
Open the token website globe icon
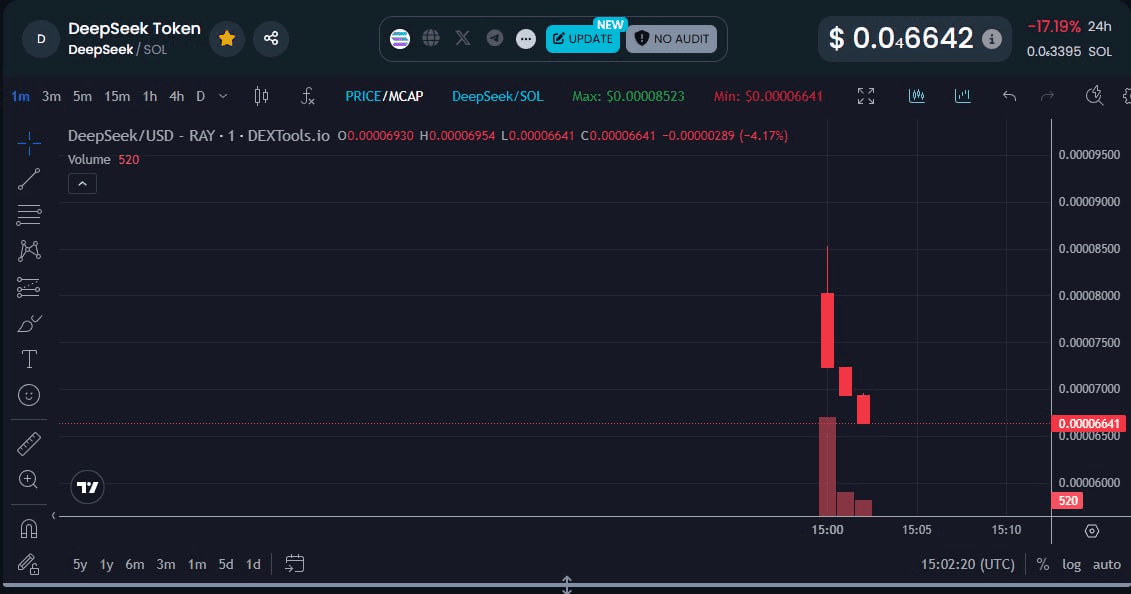point(431,38)
